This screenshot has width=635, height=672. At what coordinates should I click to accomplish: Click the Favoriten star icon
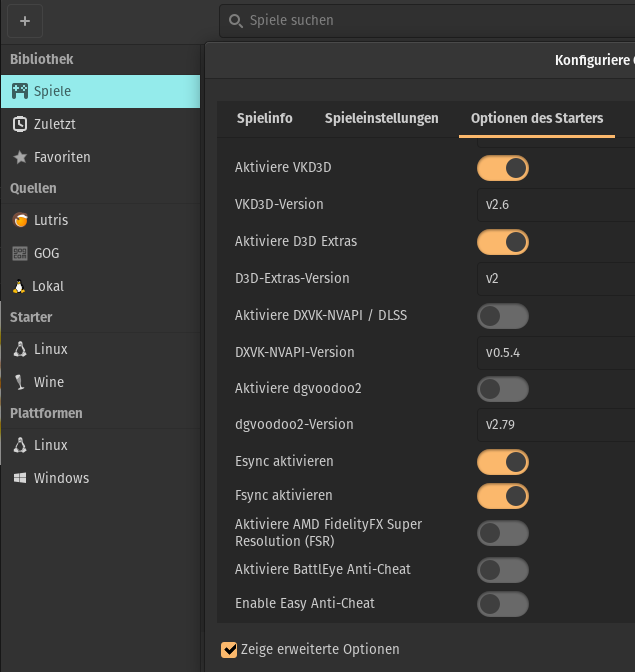[20, 157]
